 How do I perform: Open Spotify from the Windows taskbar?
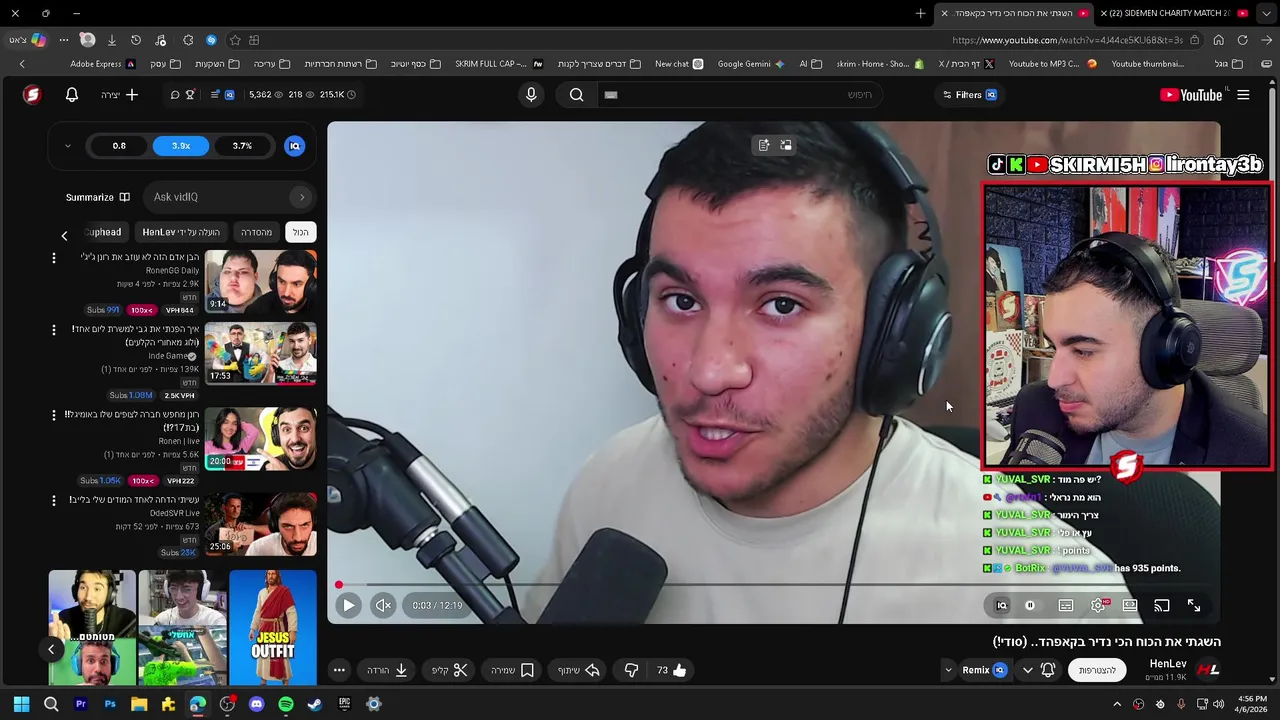(x=286, y=704)
